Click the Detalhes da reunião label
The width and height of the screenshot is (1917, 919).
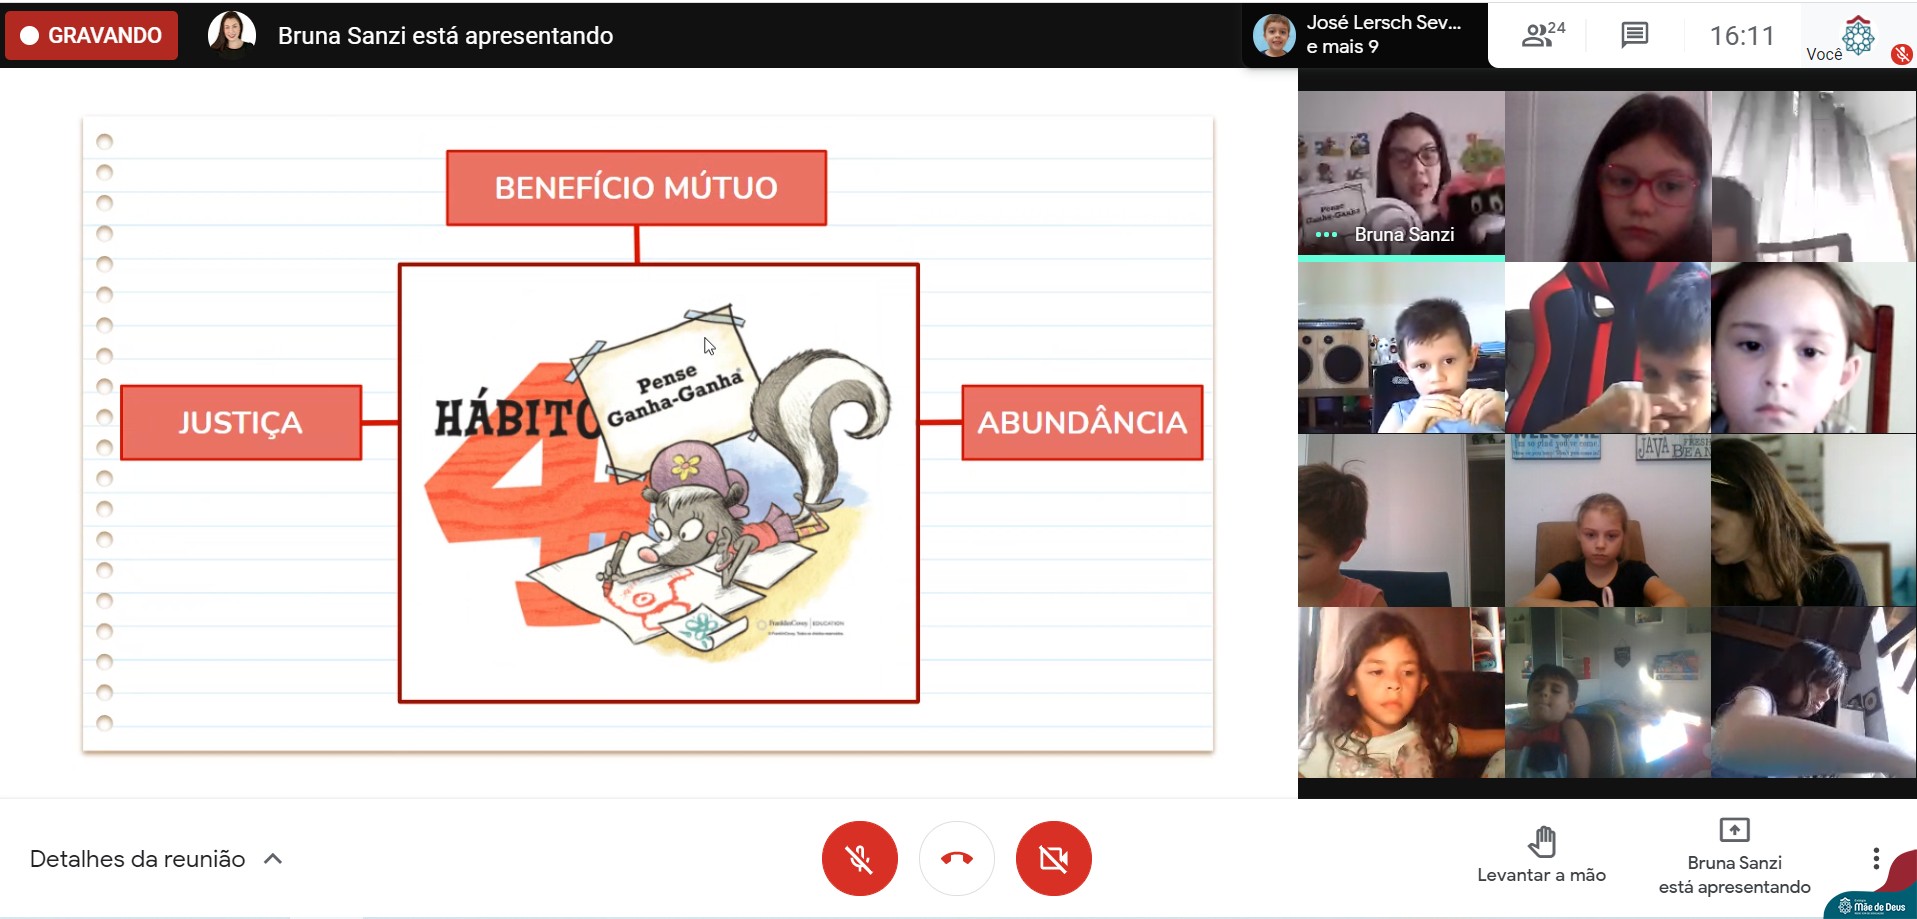(137, 859)
